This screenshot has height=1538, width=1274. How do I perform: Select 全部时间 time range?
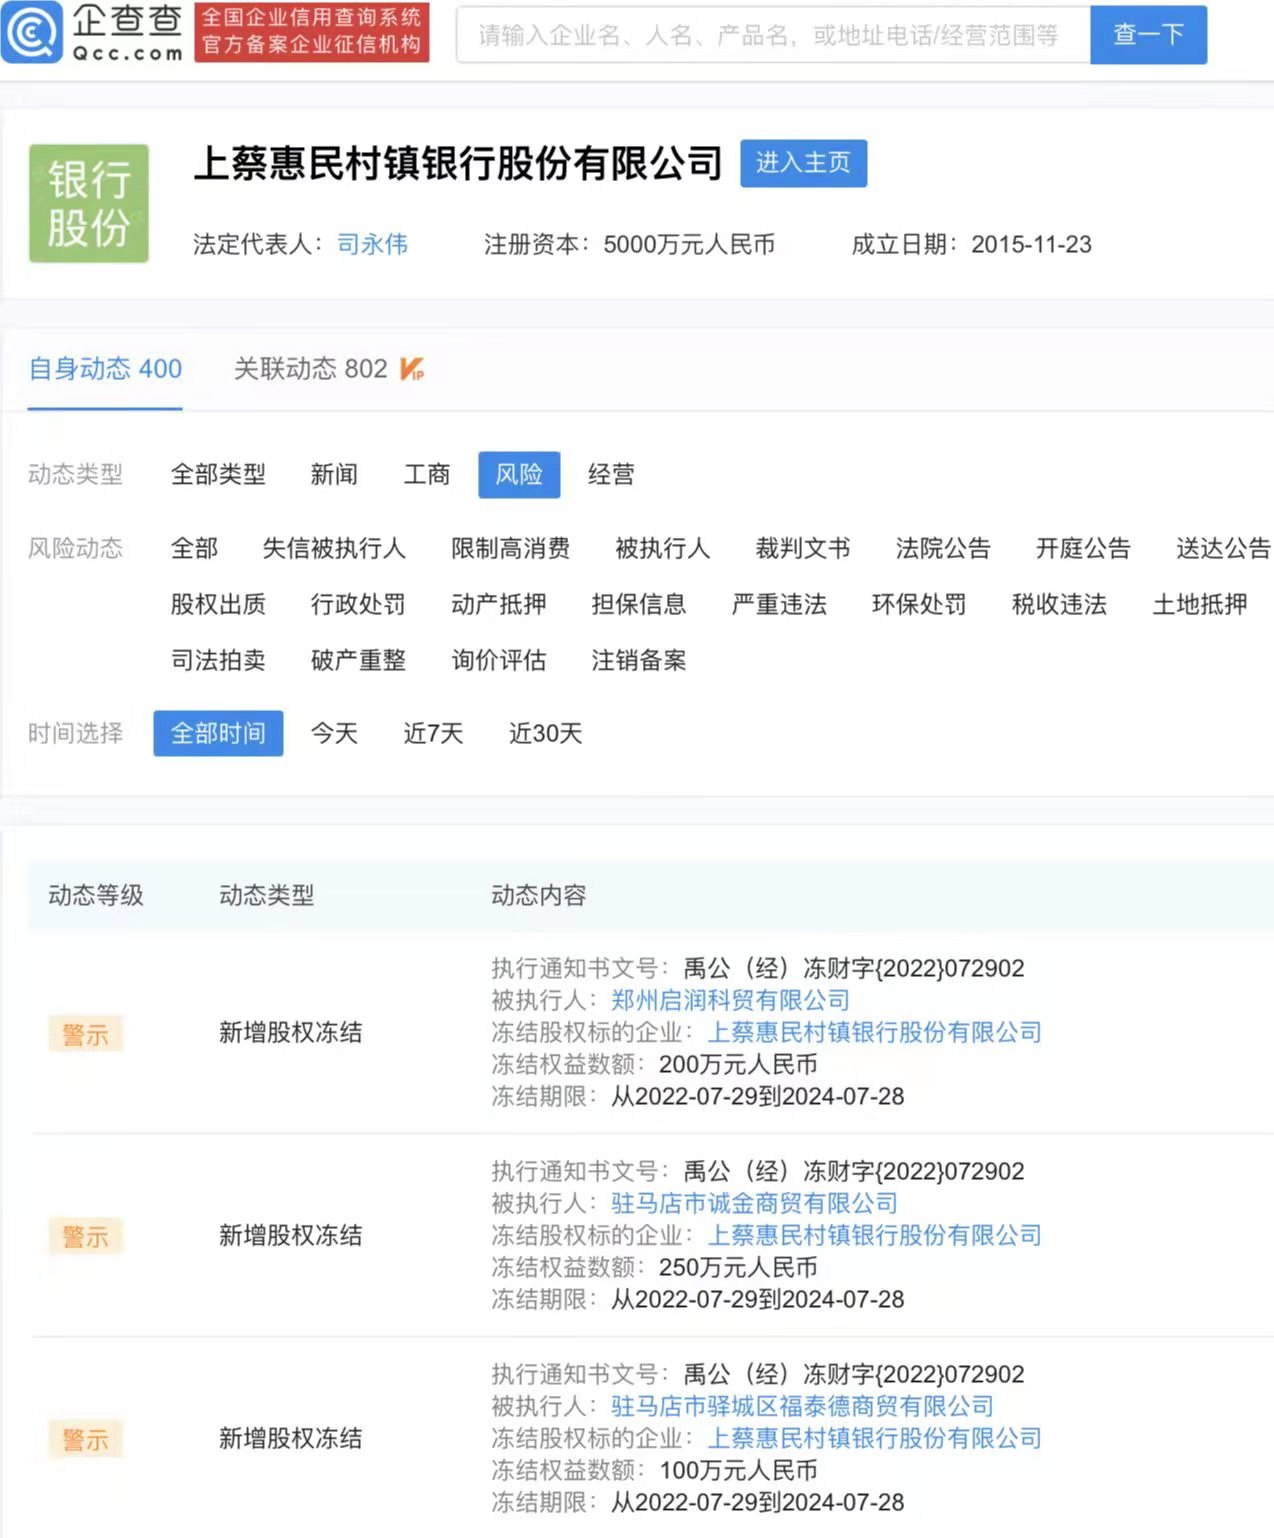218,733
